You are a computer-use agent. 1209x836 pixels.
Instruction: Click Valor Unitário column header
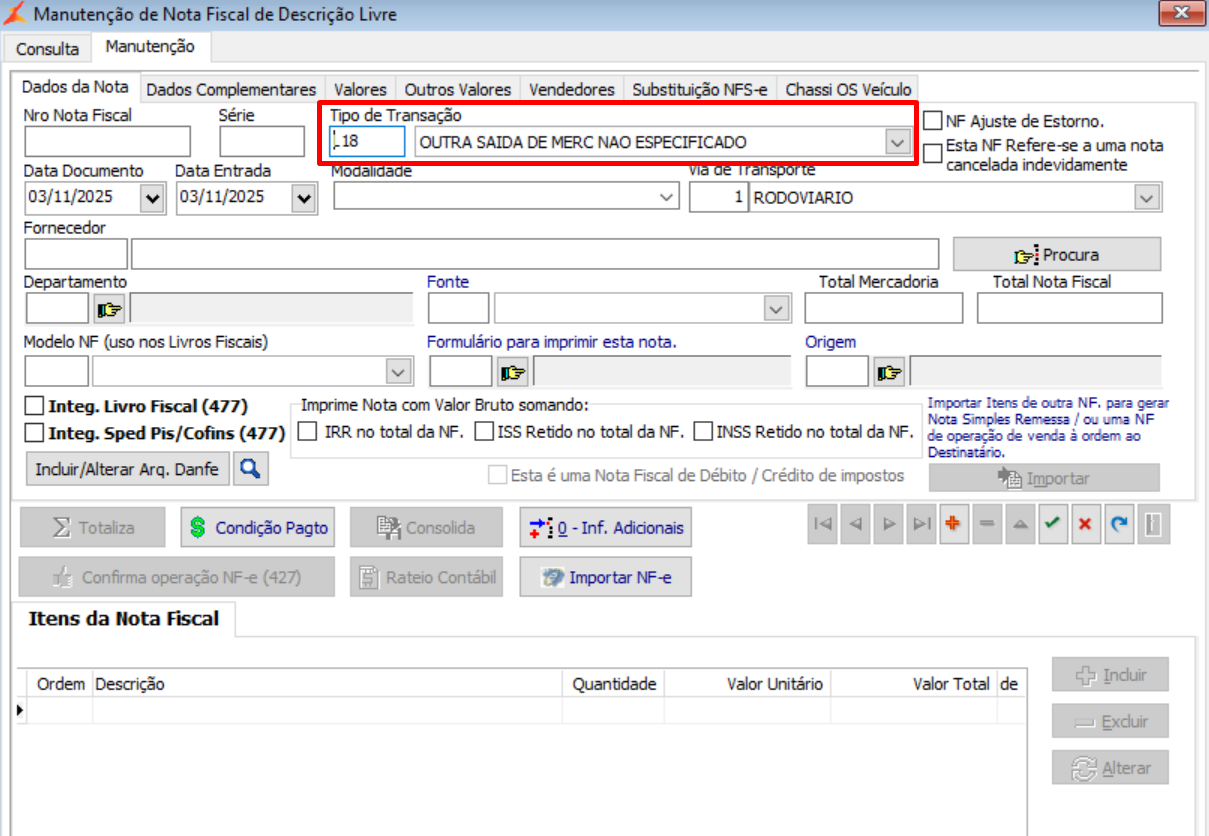(x=747, y=684)
